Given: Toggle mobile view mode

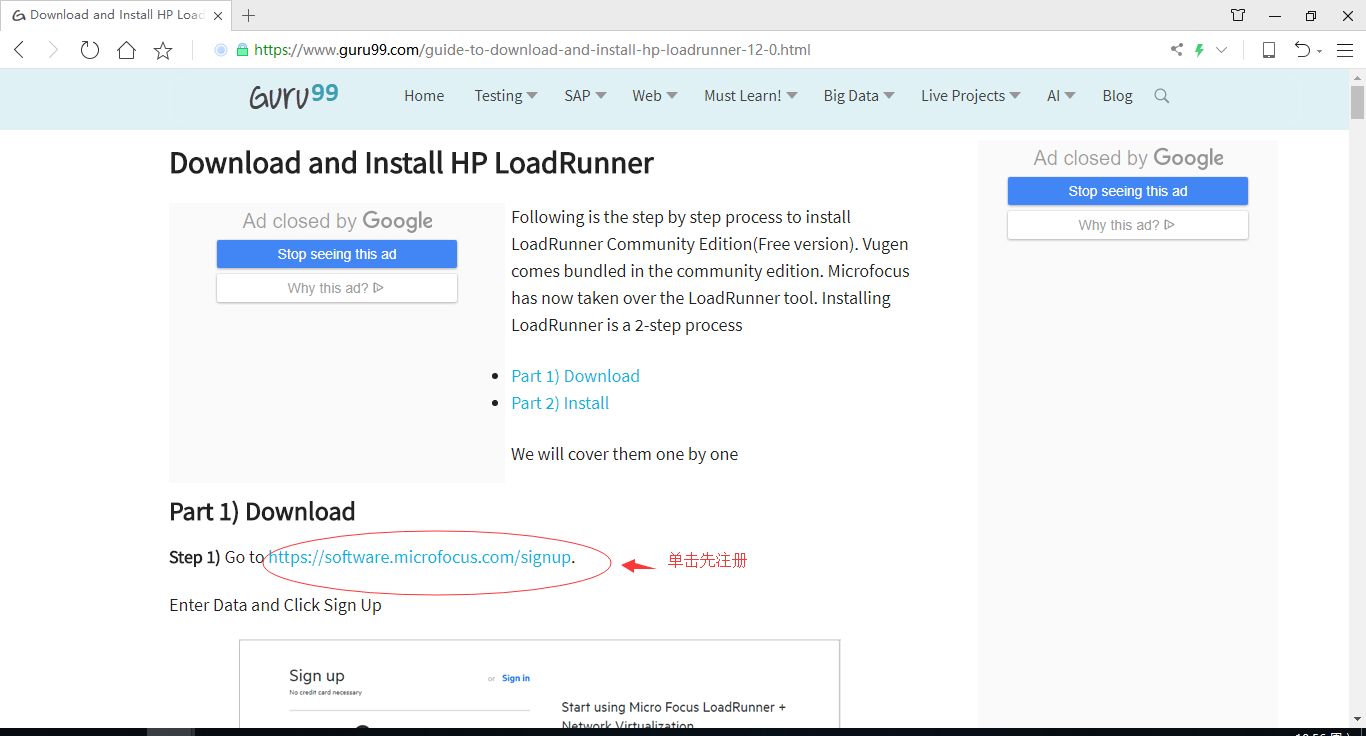Looking at the screenshot, I should point(1268,49).
